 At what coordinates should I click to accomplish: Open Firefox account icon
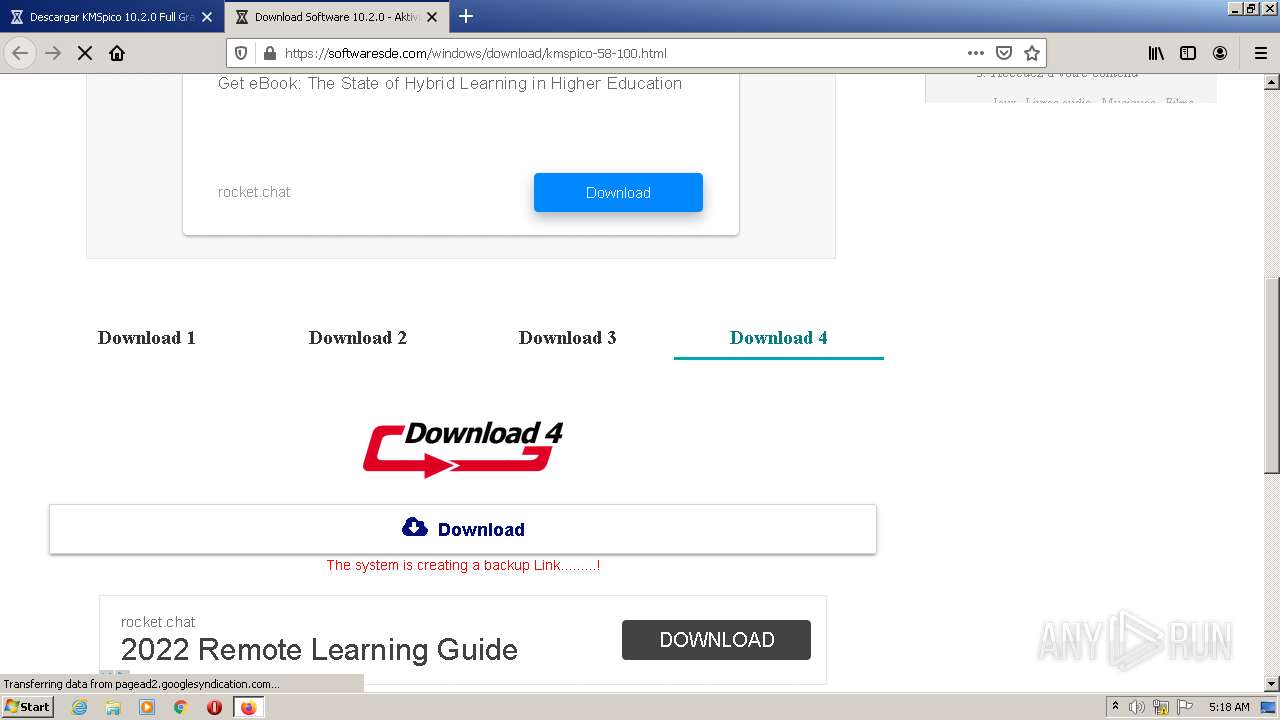pyautogui.click(x=1220, y=53)
